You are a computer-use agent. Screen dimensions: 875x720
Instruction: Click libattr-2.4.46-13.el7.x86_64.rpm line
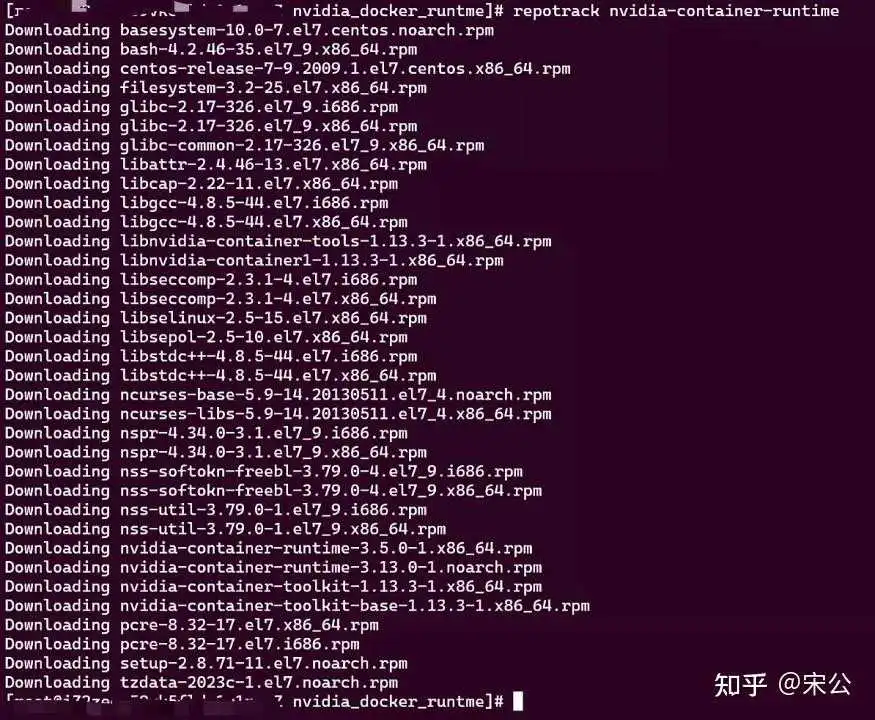(216, 165)
